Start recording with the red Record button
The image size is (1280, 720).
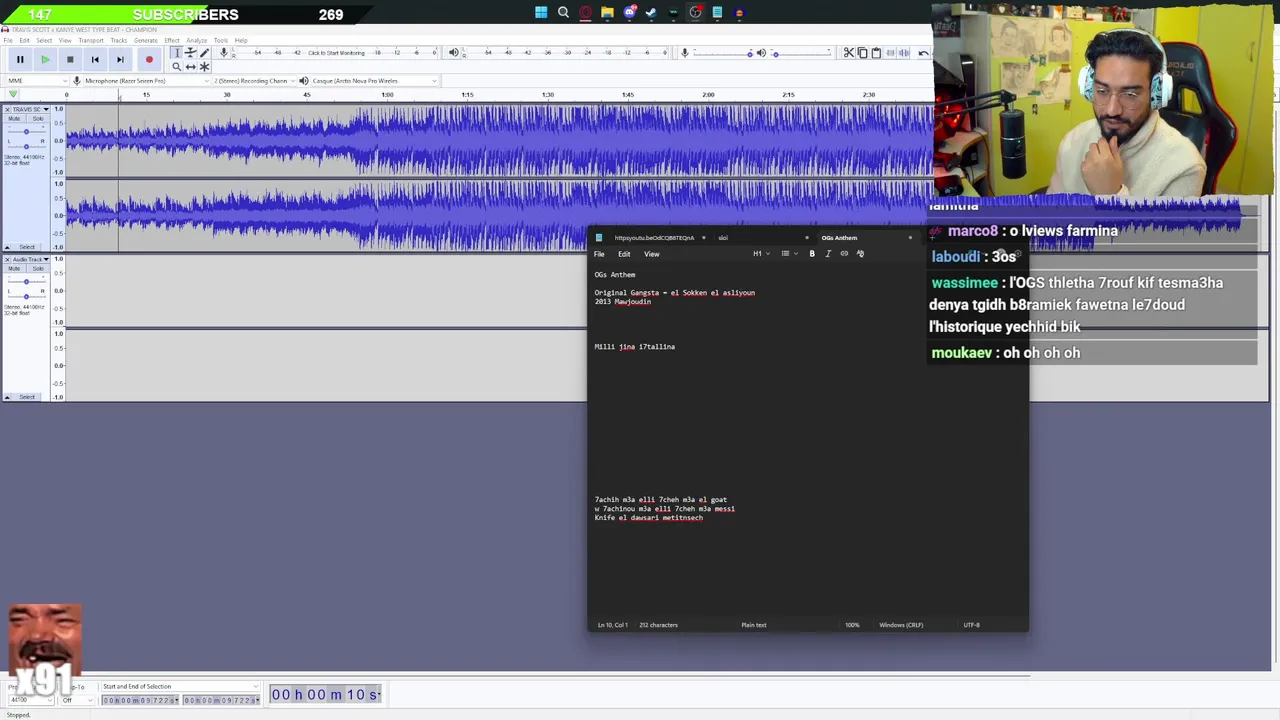149,60
